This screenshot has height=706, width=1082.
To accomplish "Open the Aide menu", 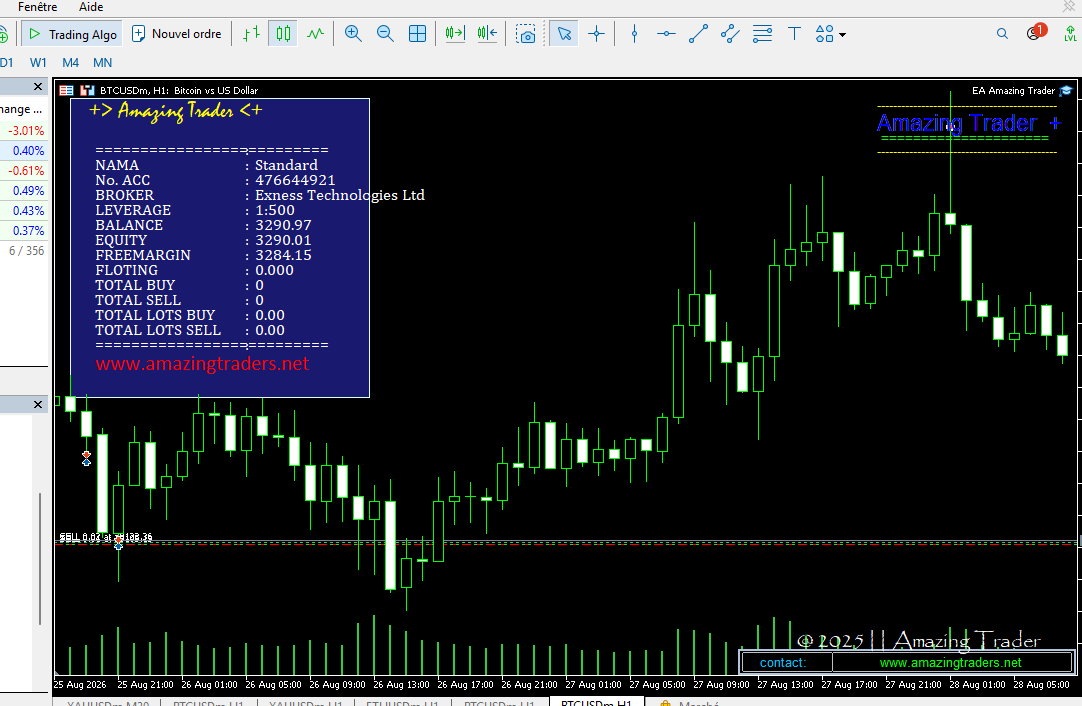I will point(91,7).
